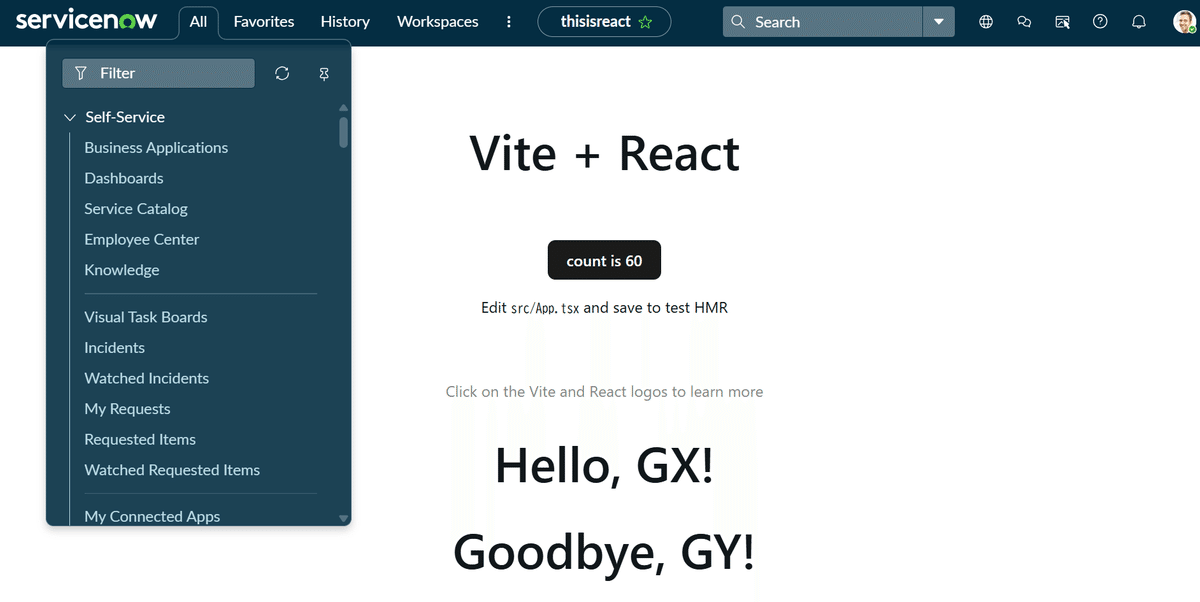Open the chat conversations icon

(x=1024, y=22)
